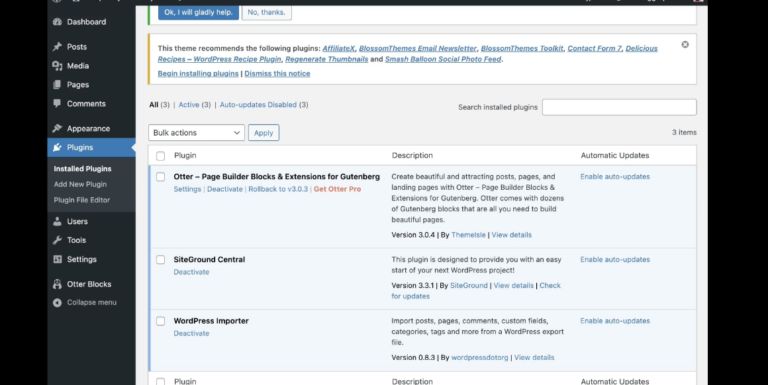Image resolution: width=768 pixels, height=385 pixels.
Task: Deactivate the SiteGround Central plugin
Action: point(191,272)
